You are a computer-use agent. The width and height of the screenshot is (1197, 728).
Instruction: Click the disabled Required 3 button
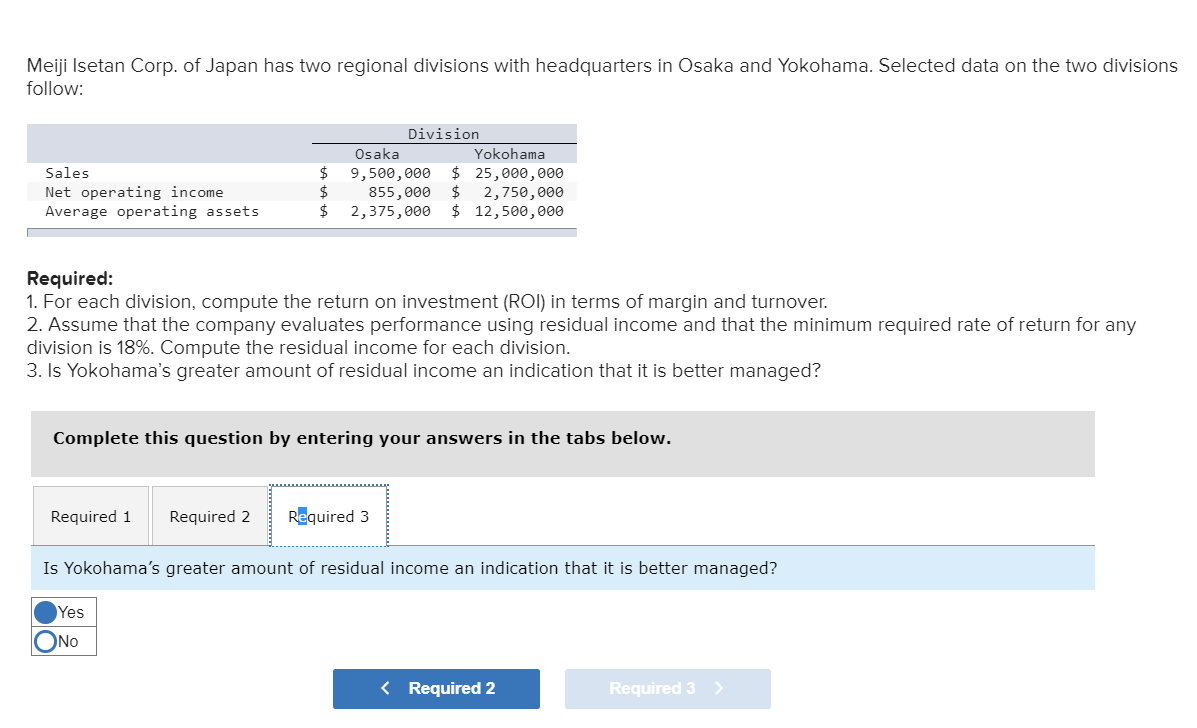[667, 688]
